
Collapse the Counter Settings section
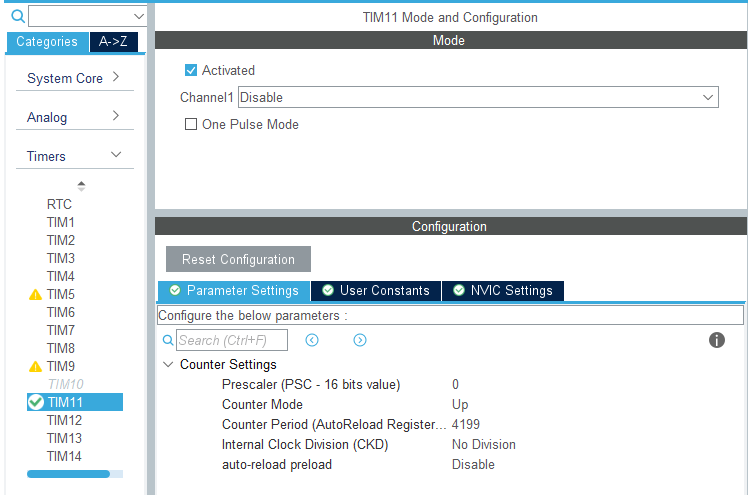click(168, 365)
